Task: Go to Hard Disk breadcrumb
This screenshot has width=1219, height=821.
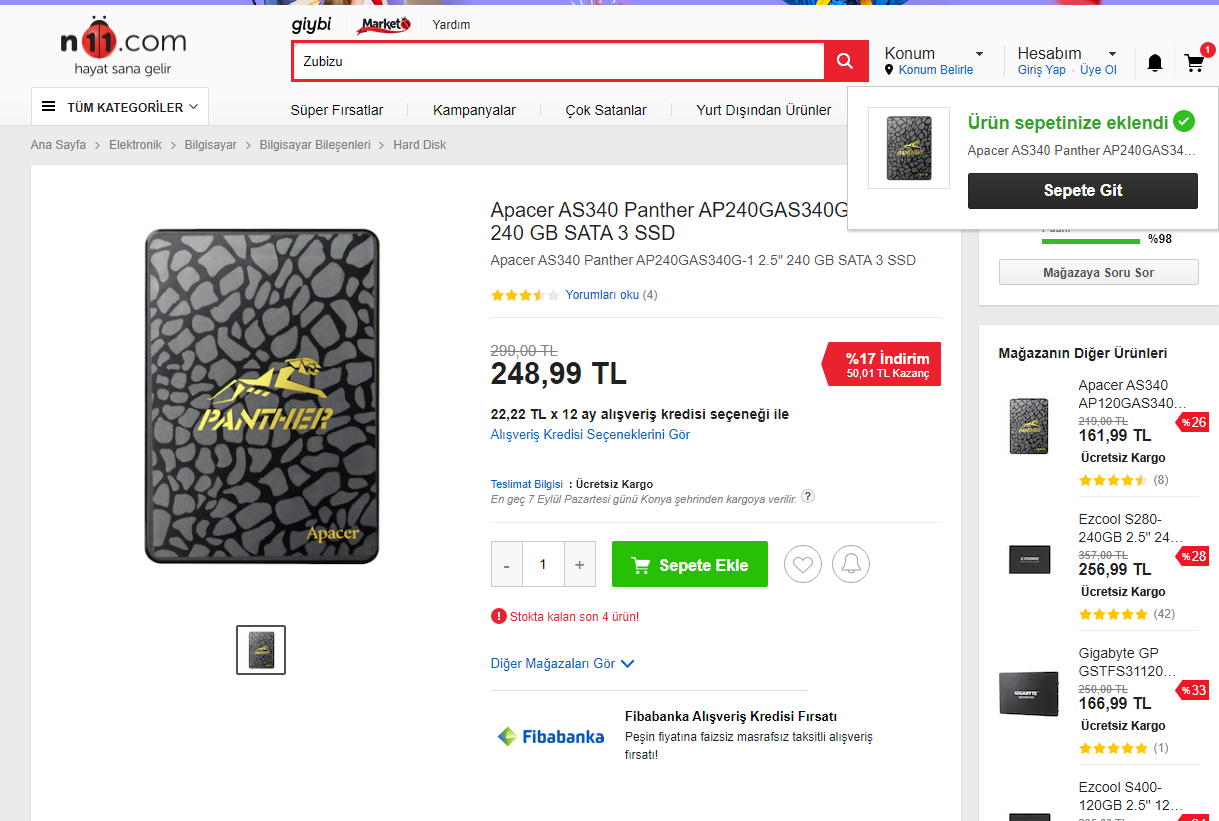Action: click(420, 145)
